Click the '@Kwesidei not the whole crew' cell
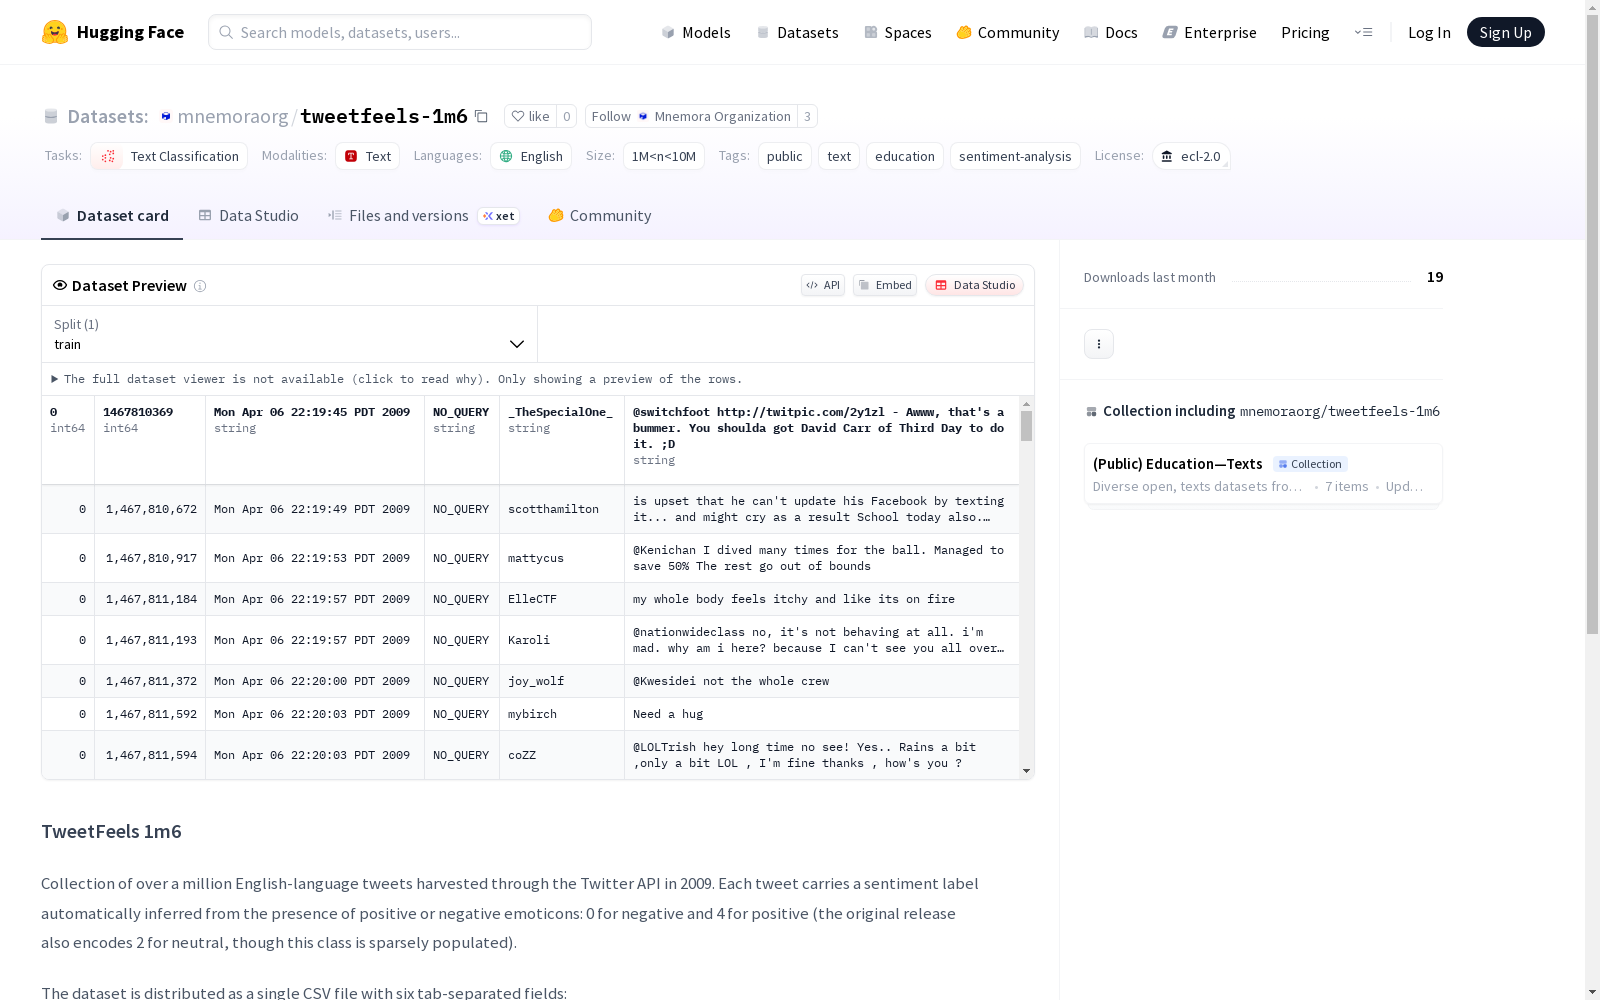The width and height of the screenshot is (1600, 1000). click(822, 681)
